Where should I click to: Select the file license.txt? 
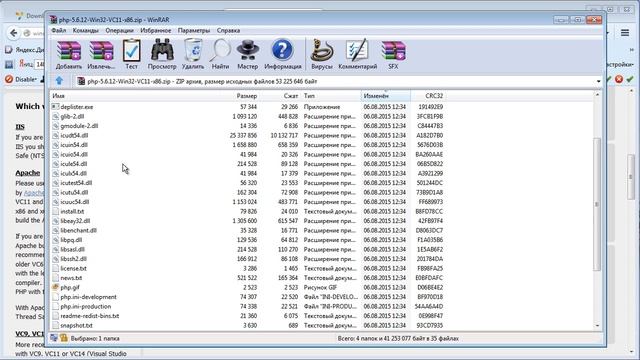coord(73,269)
